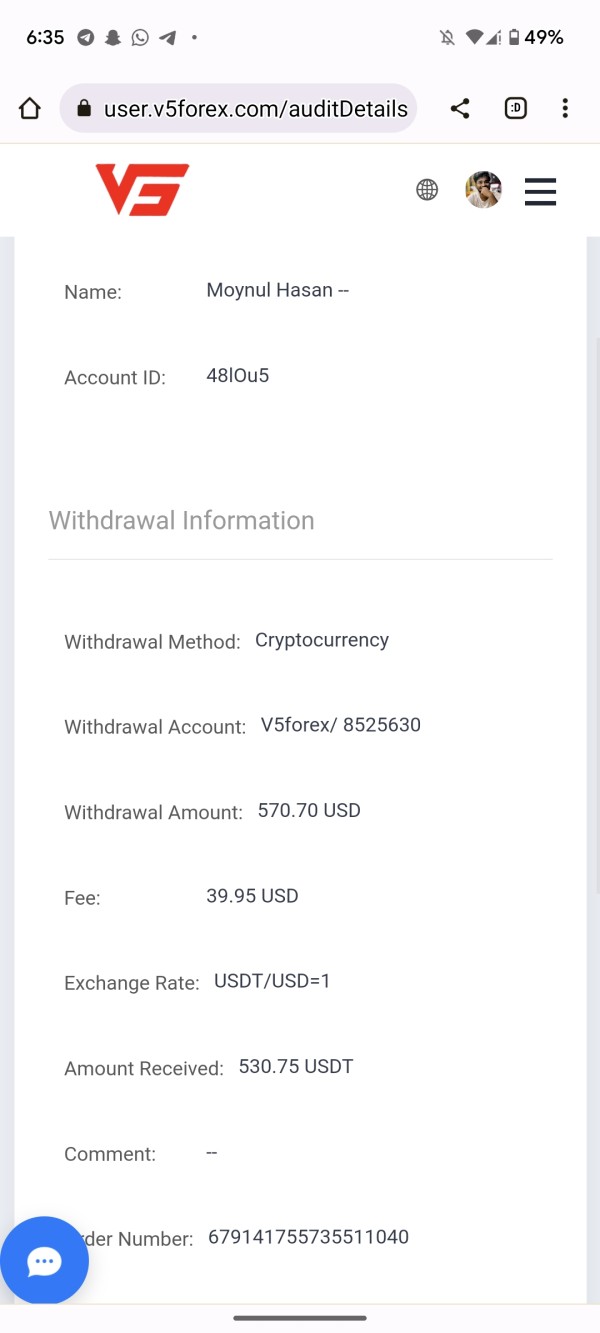Open the share icon in address bar
This screenshot has width=600, height=1333.
coord(460,109)
